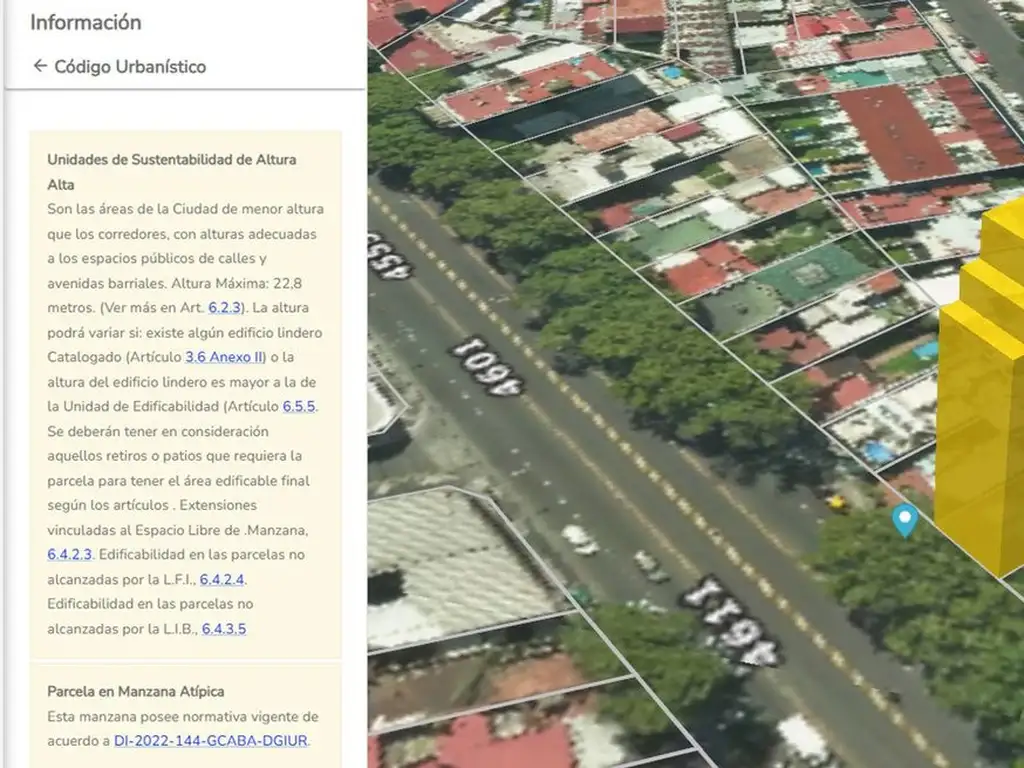Select the Código Urbanístico title text

(x=130, y=66)
